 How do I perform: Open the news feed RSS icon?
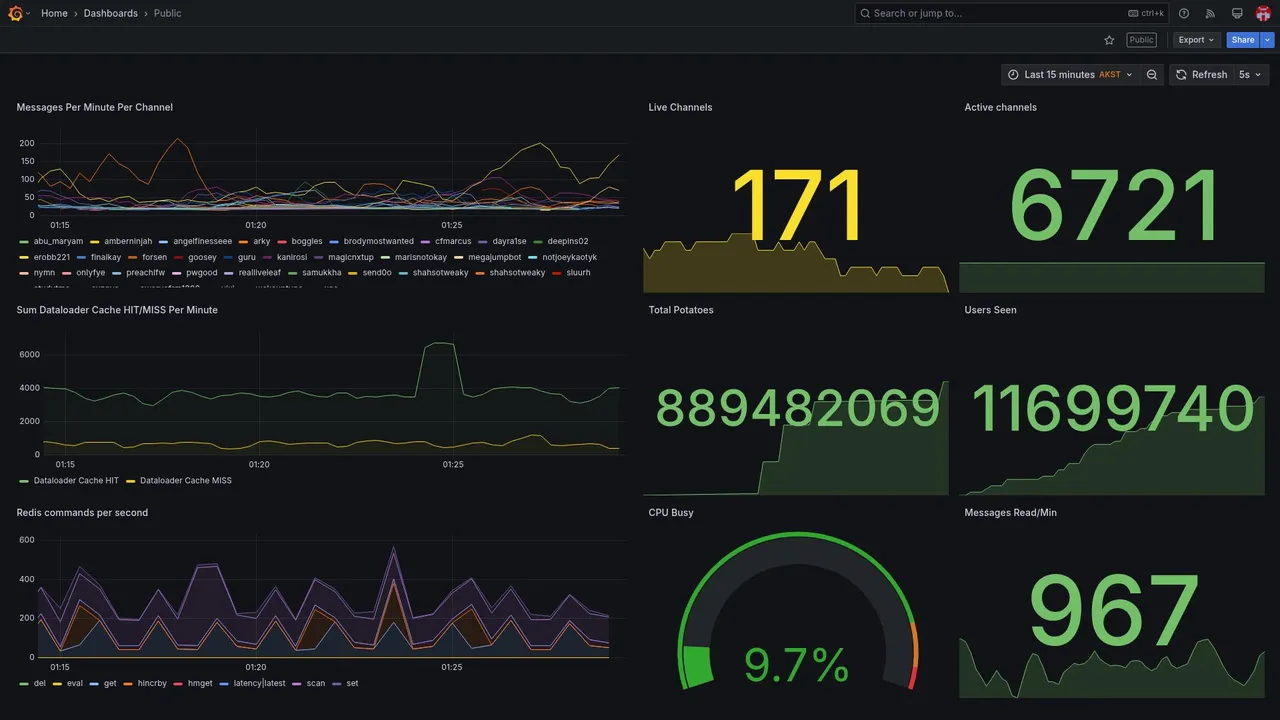pos(1210,13)
